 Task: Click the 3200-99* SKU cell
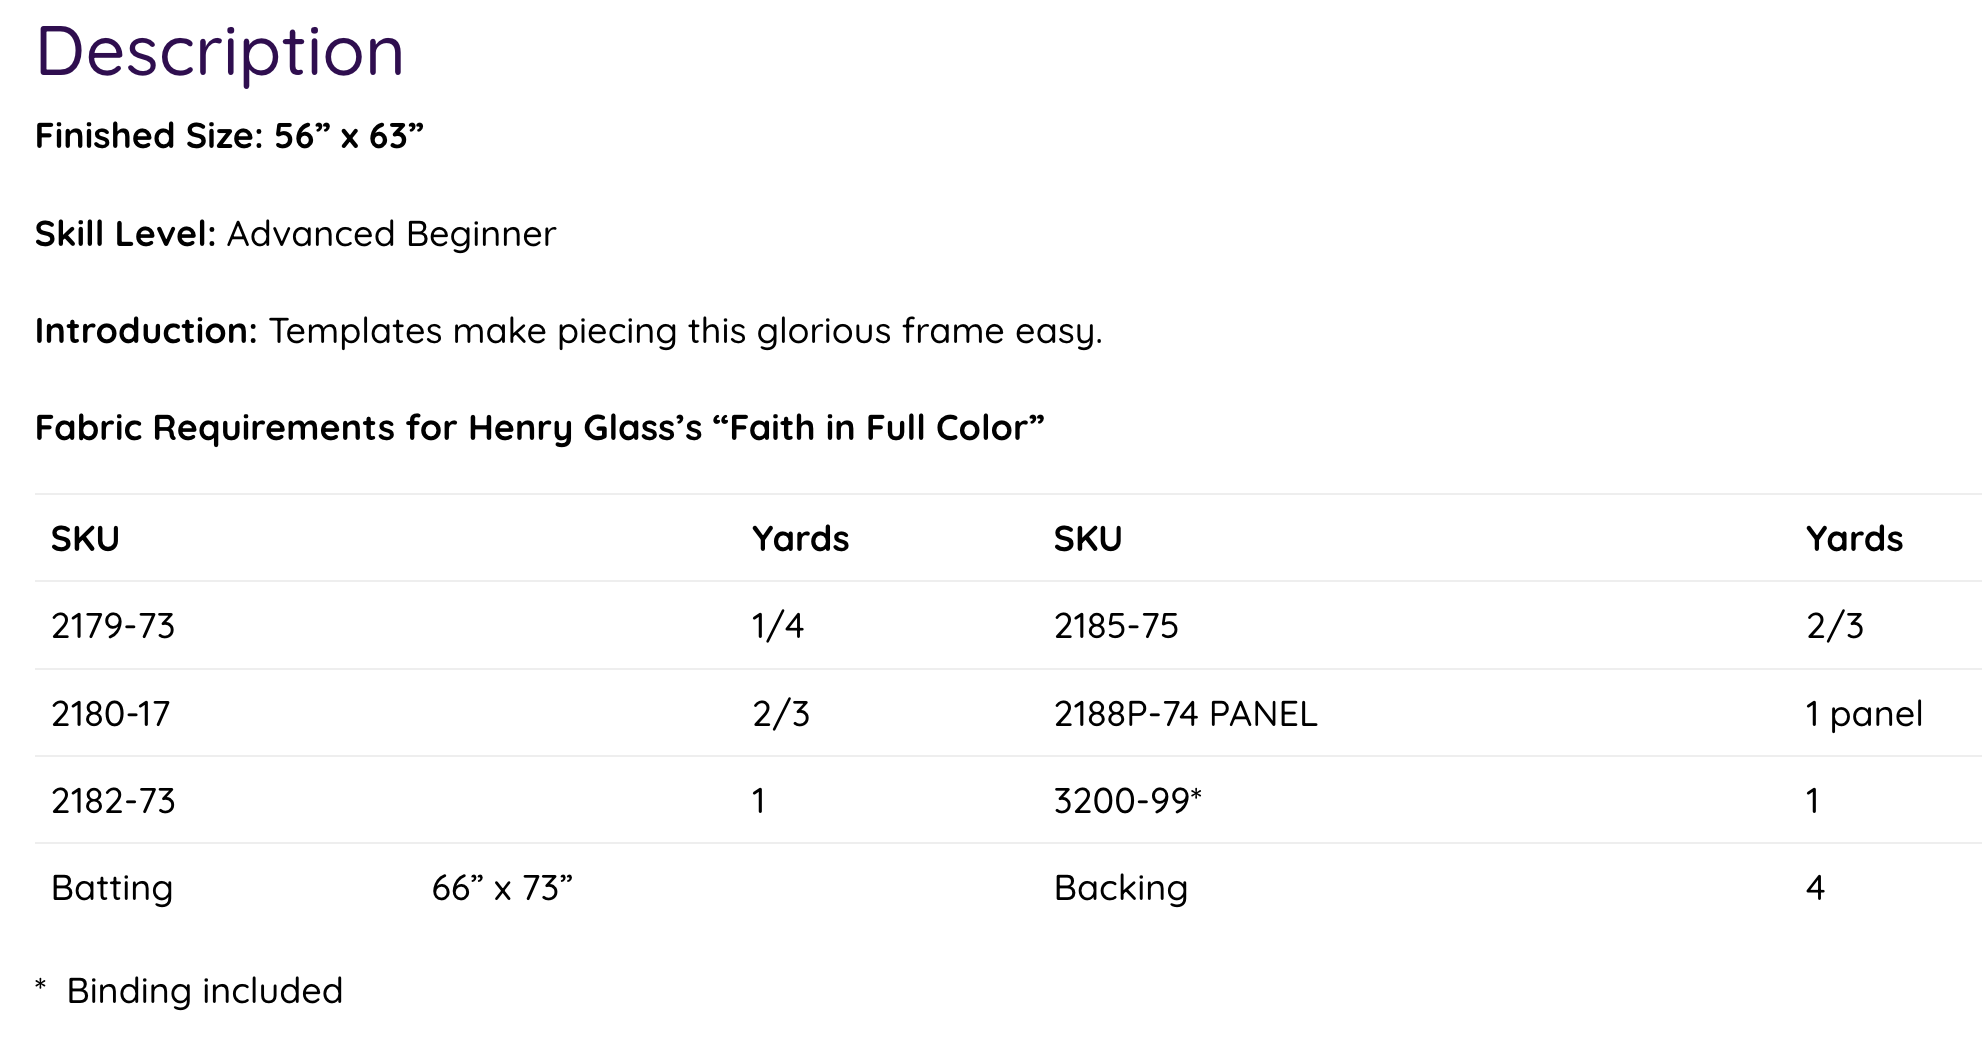pyautogui.click(x=1128, y=801)
